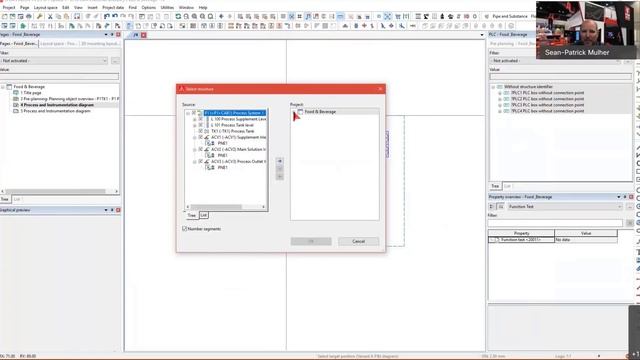640x360 pixels.
Task: Click the first magnifier zoom icon after Redraw
Action: 186,16
